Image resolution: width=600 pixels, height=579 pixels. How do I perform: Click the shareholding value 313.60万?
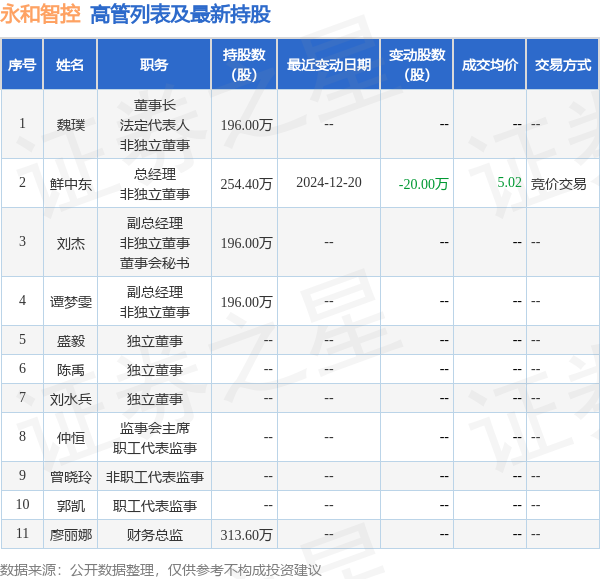[246, 535]
